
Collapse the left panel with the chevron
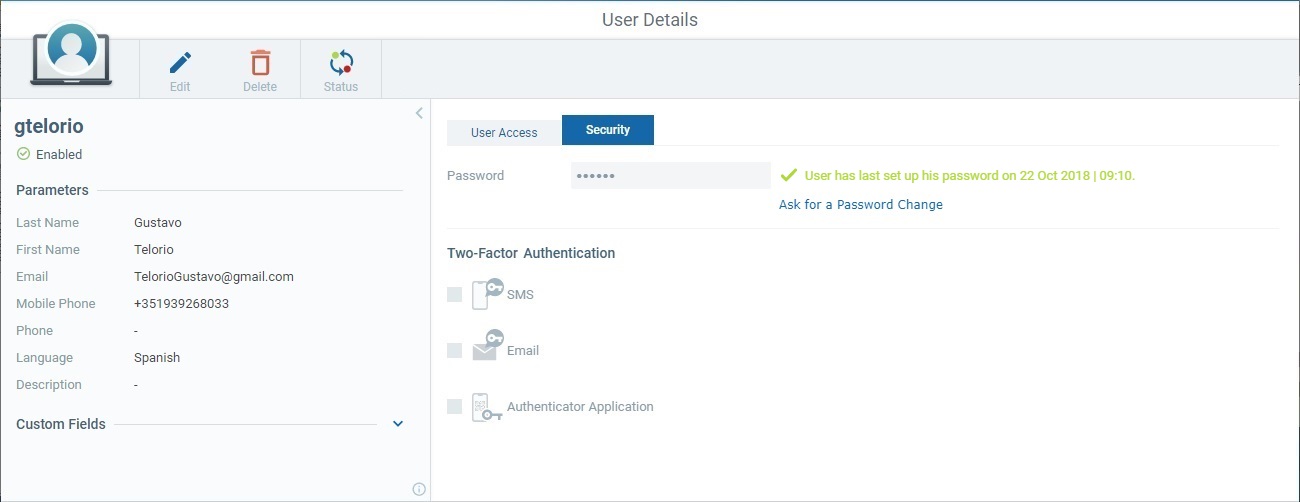coord(420,113)
